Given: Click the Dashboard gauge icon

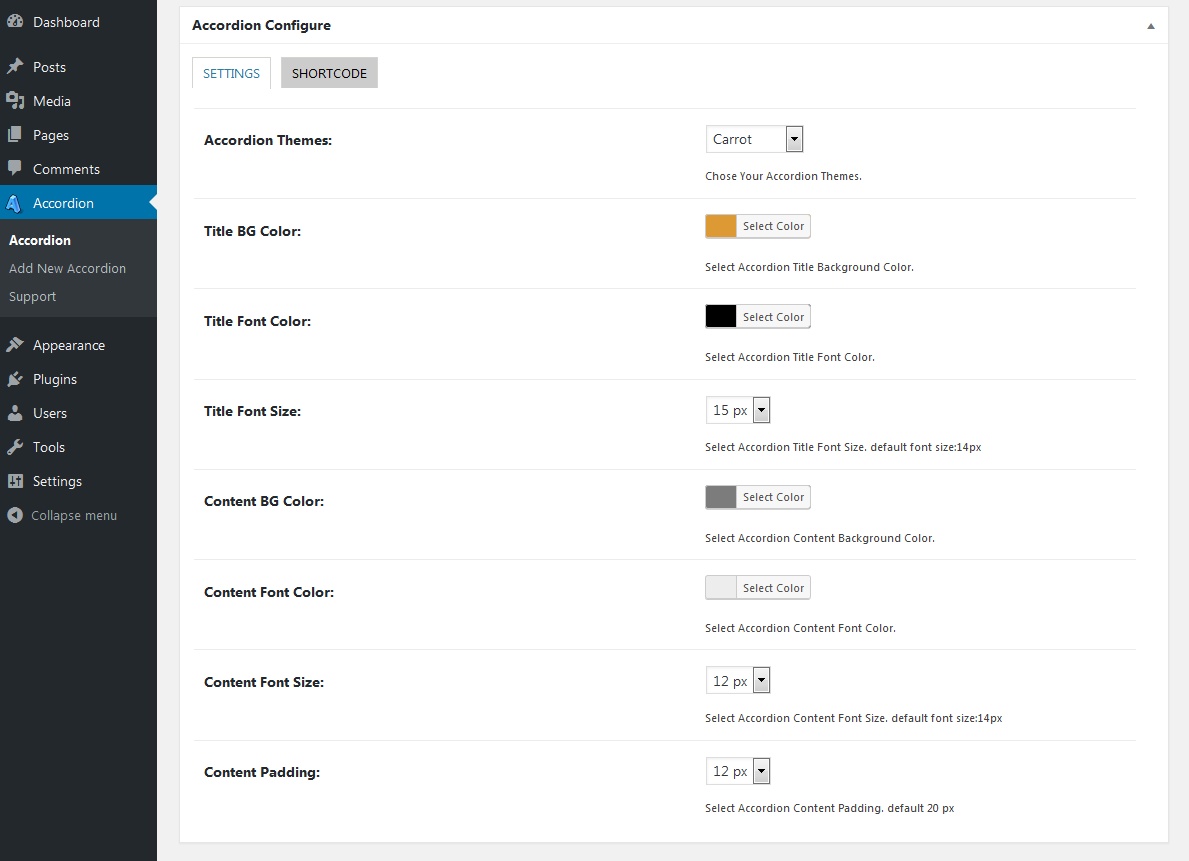Looking at the screenshot, I should pos(15,22).
